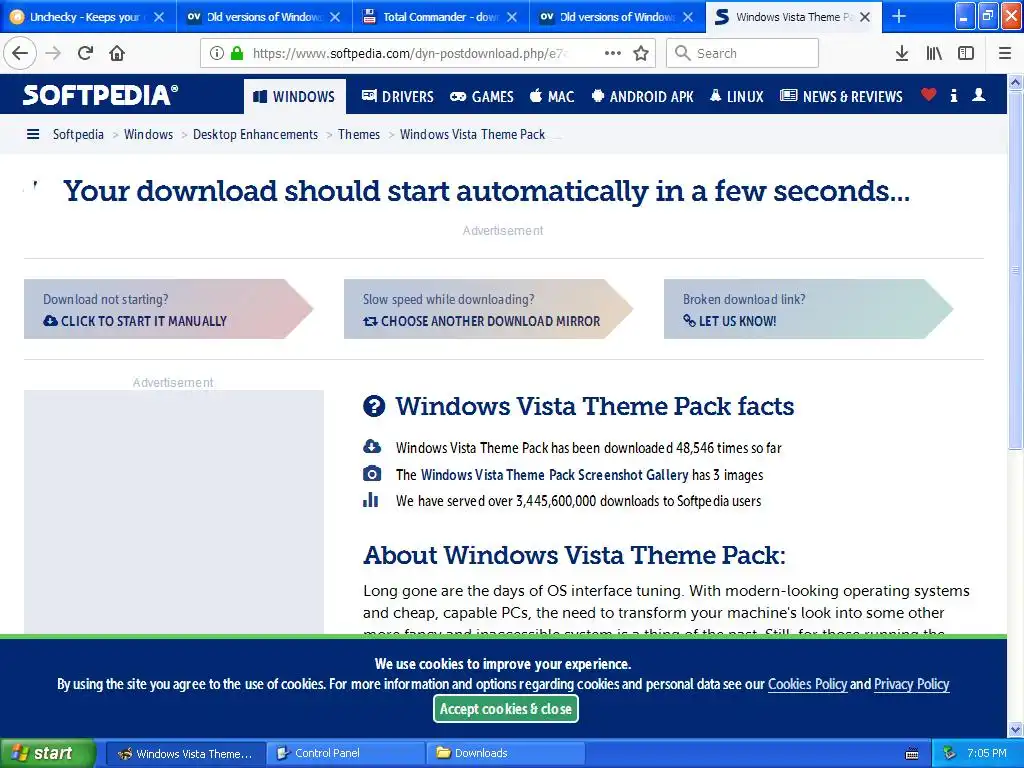This screenshot has width=1024, height=768.
Task: Click the question mark facts icon
Action: point(374,406)
